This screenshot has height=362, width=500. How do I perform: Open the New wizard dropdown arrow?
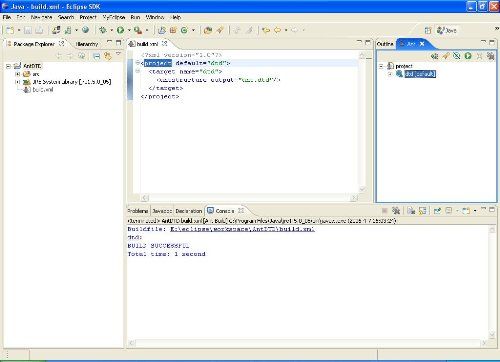(x=19, y=30)
